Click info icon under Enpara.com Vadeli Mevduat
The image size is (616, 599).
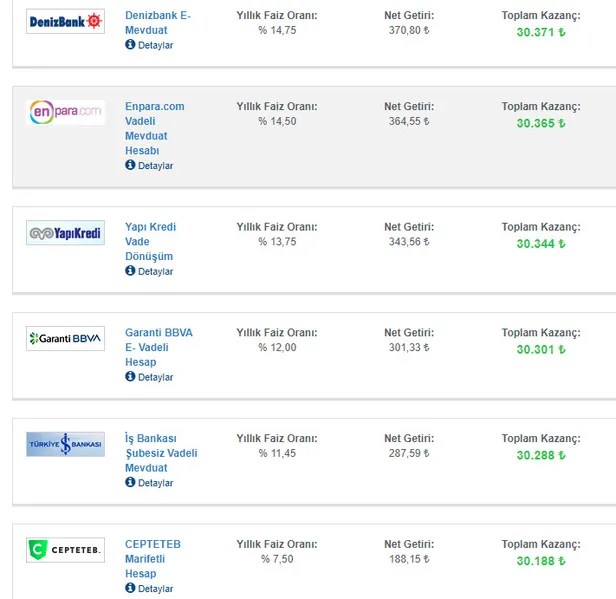[130, 165]
